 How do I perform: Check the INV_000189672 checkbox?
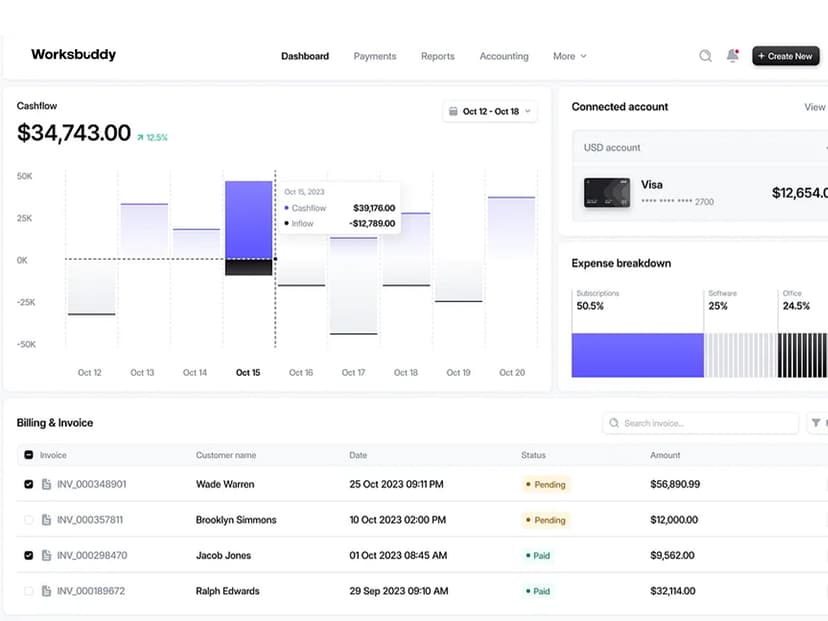click(29, 591)
